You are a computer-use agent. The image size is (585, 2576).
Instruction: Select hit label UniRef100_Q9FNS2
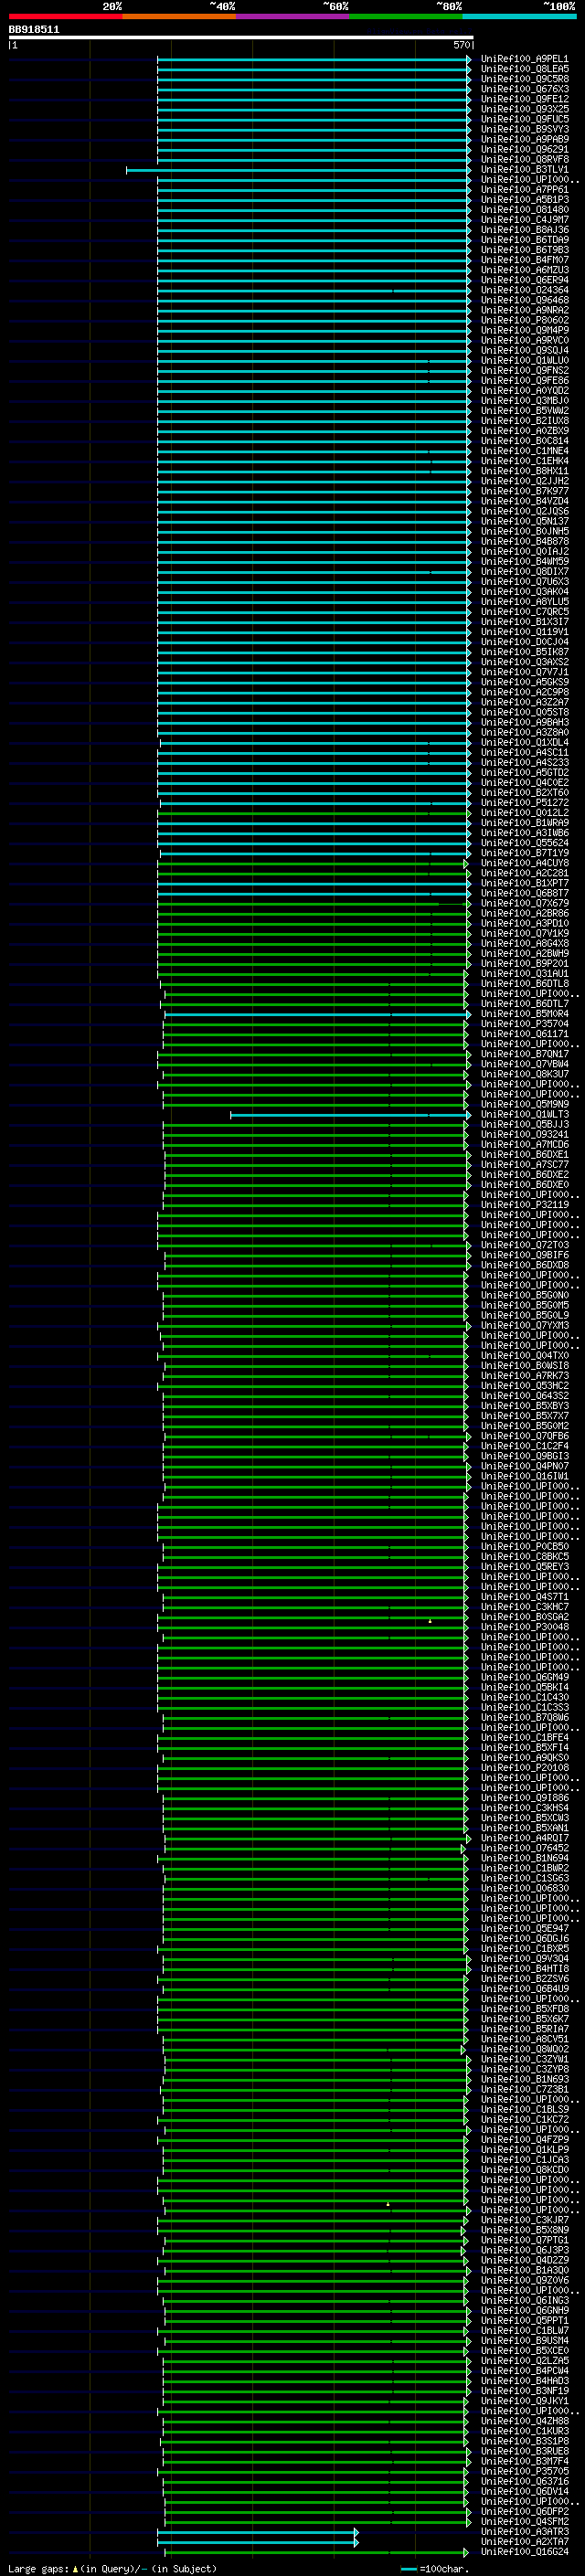tap(524, 371)
